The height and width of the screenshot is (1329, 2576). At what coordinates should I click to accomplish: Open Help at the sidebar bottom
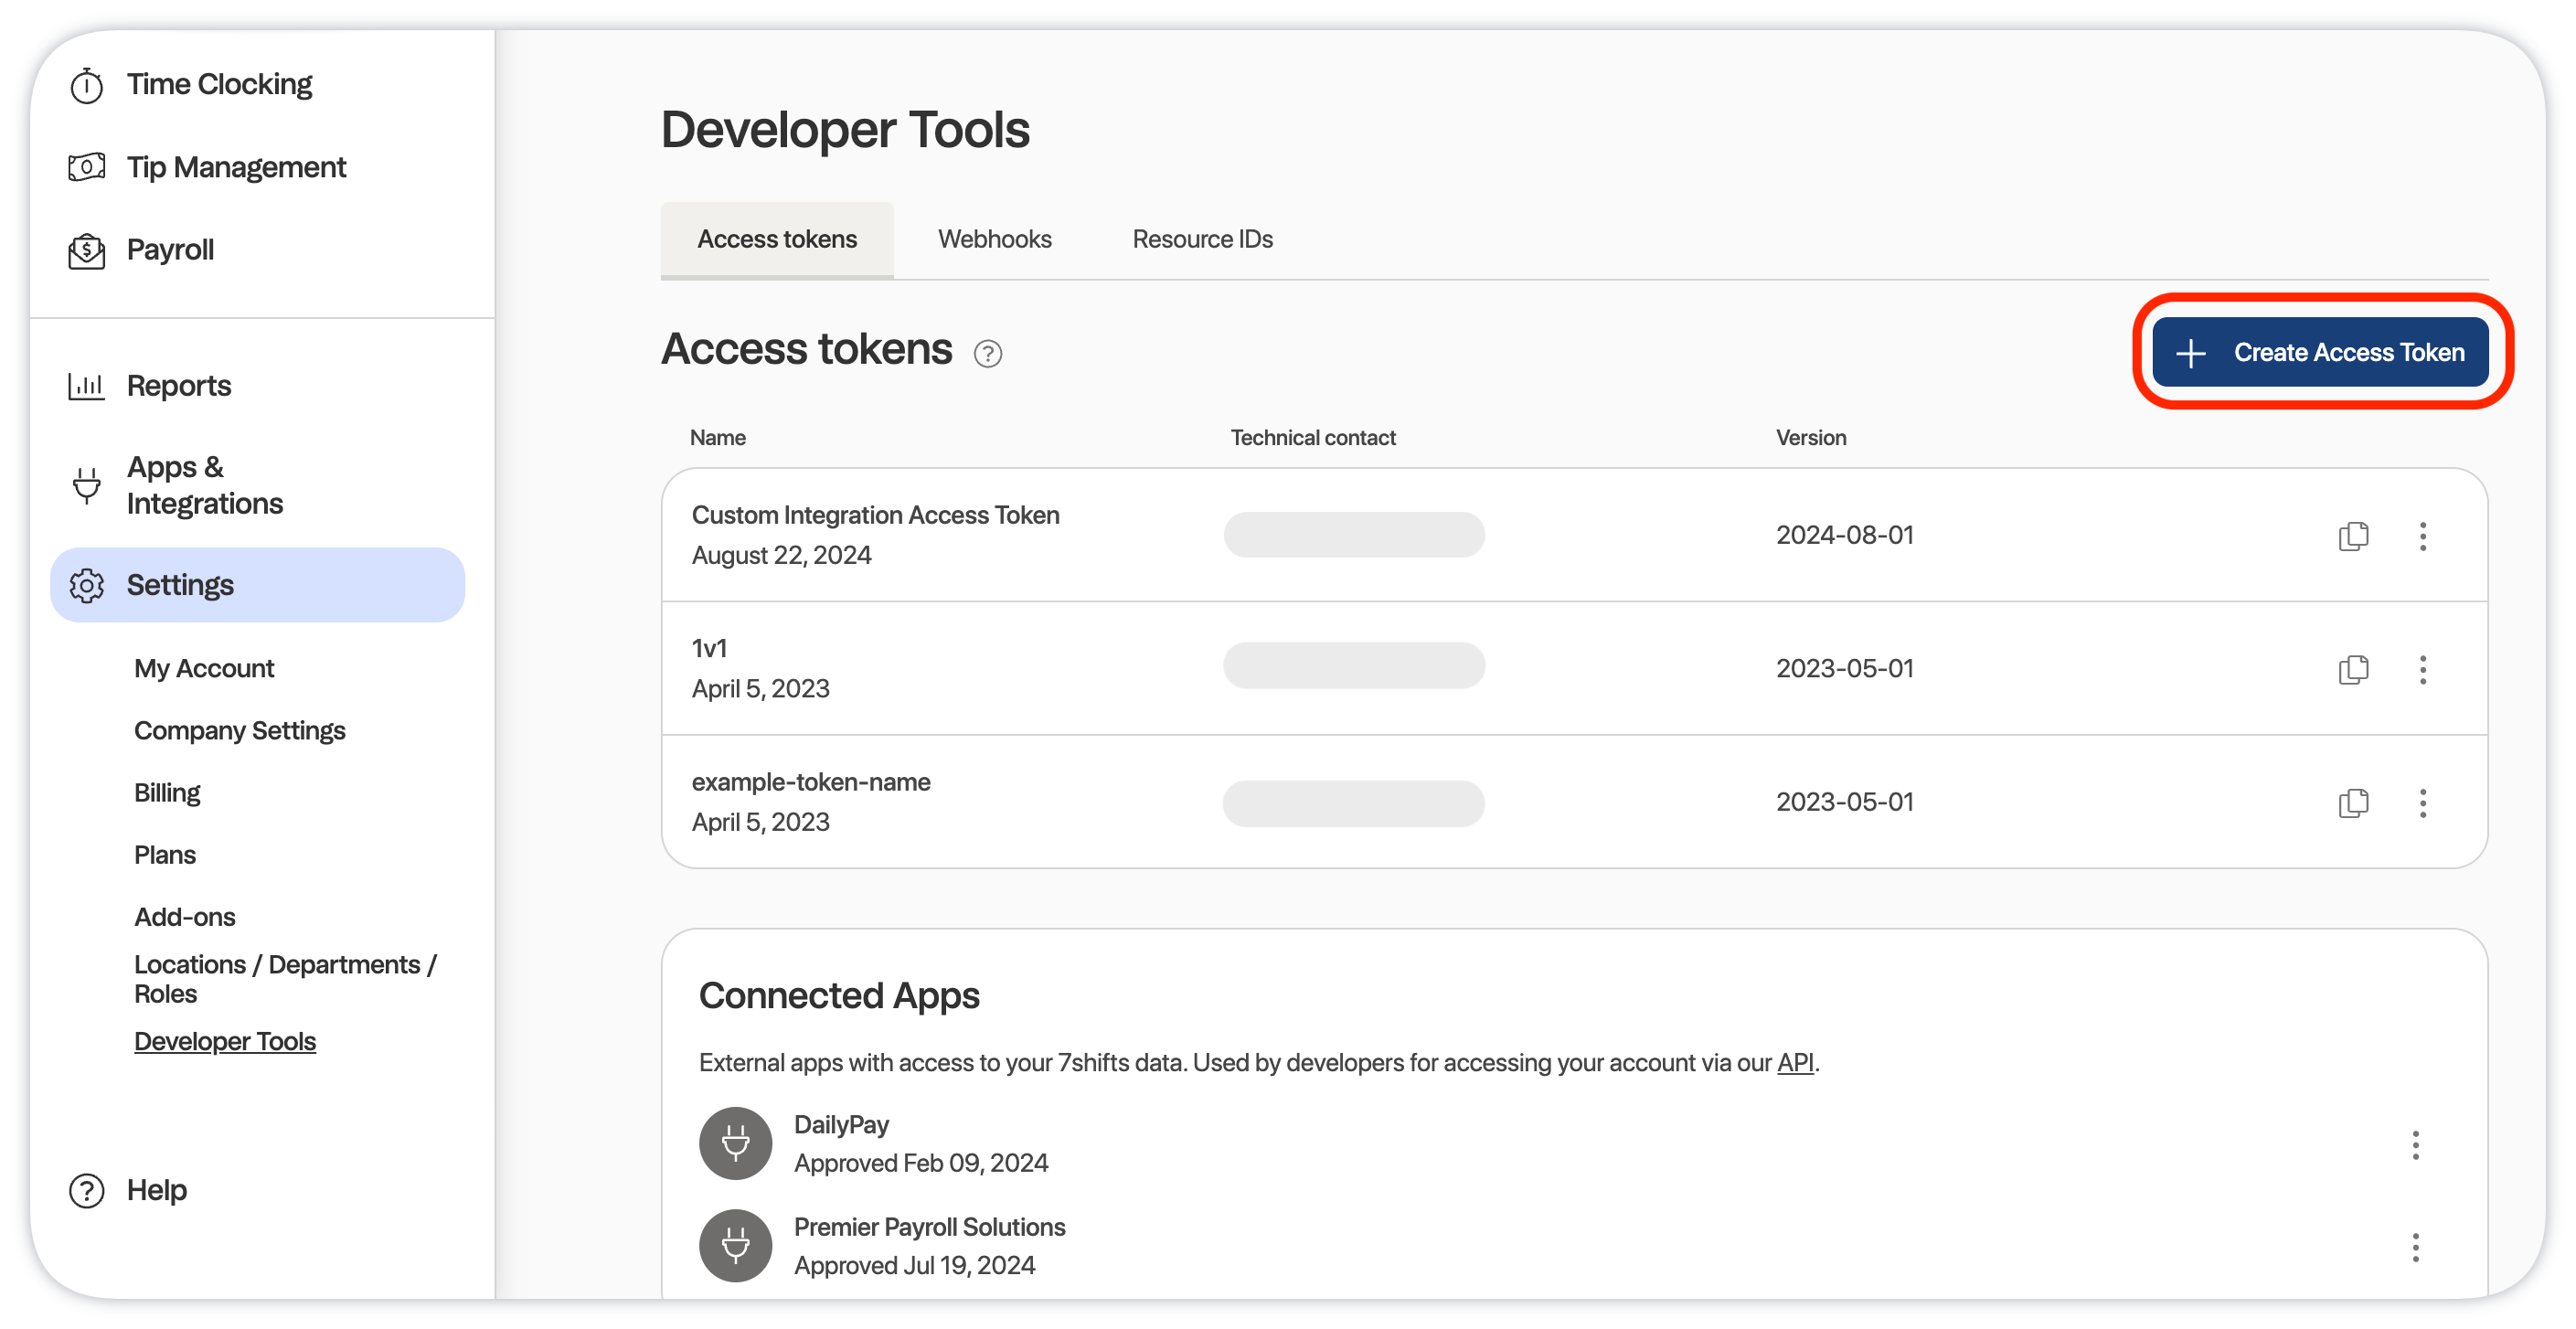pyautogui.click(x=156, y=1190)
